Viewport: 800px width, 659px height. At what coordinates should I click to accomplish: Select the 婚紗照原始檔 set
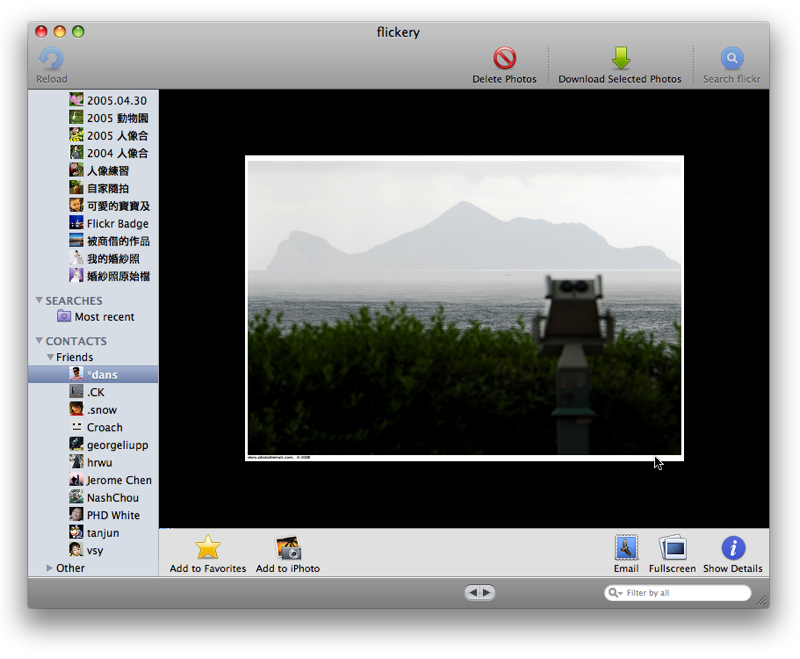93,276
